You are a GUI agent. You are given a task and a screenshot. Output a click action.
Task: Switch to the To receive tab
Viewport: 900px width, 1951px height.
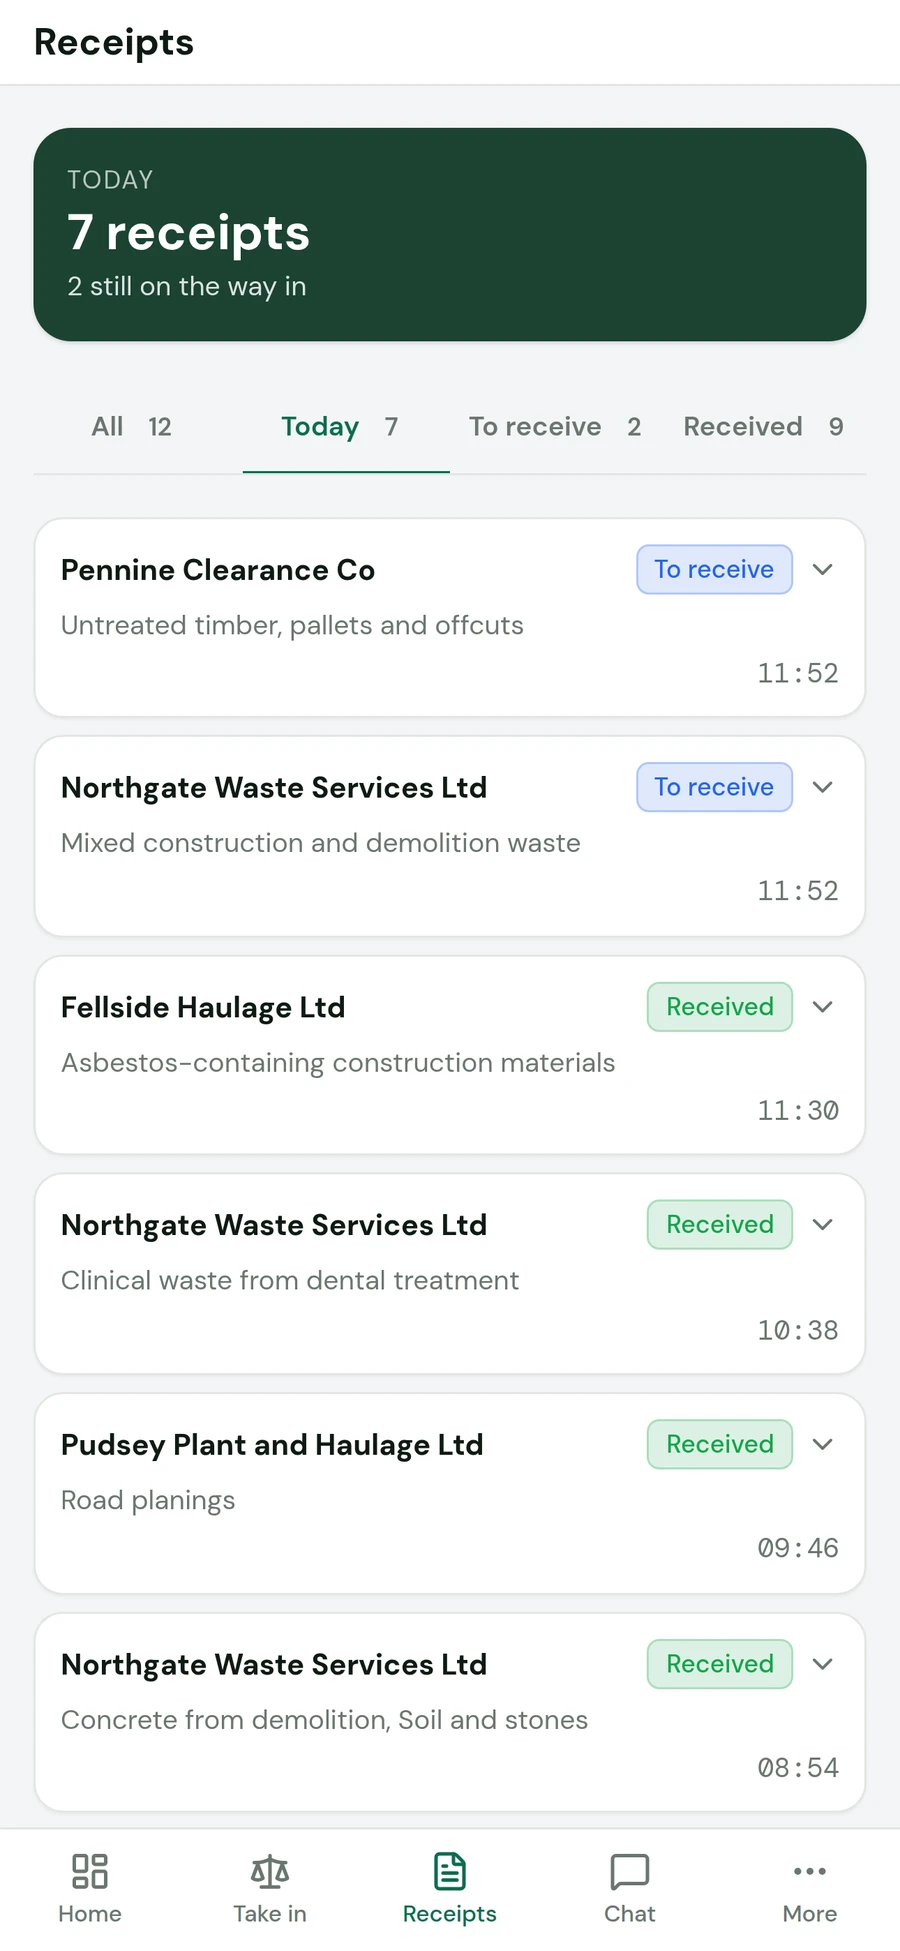tap(555, 427)
